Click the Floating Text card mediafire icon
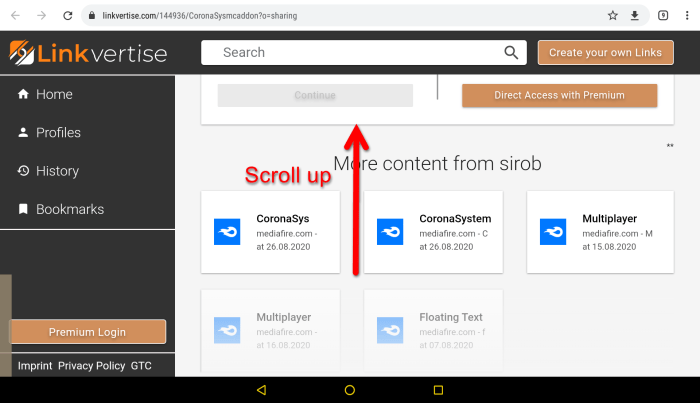The height and width of the screenshot is (403, 700). tap(390, 330)
